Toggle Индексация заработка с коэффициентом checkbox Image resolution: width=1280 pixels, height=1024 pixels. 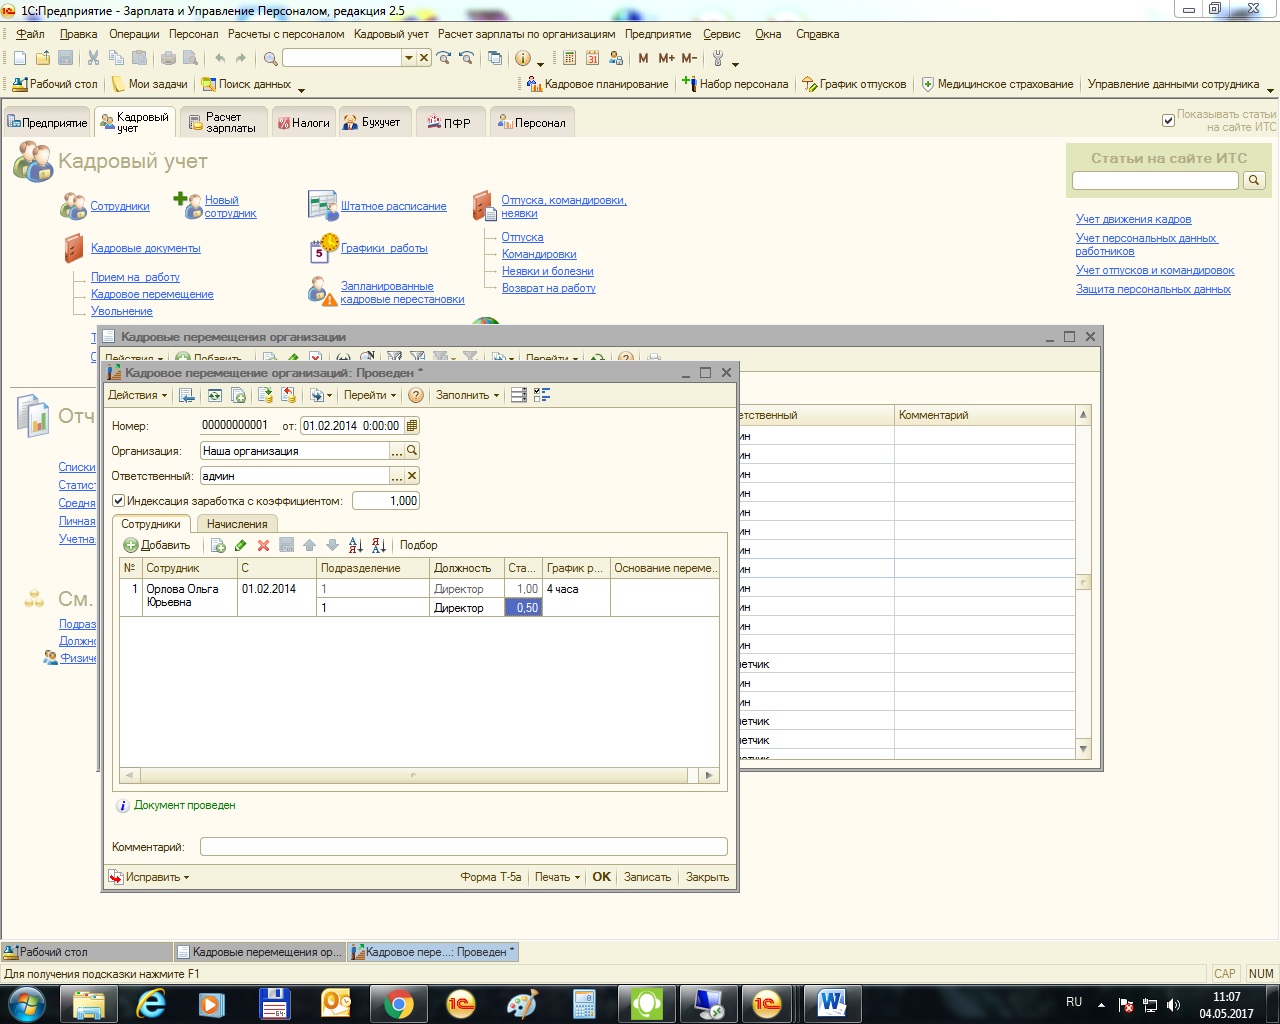tap(118, 501)
